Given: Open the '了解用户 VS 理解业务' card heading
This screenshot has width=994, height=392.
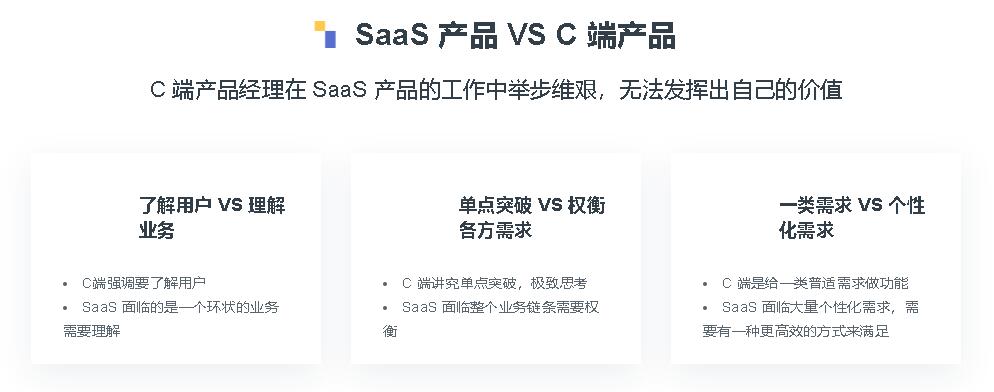Looking at the screenshot, I should 212,218.
